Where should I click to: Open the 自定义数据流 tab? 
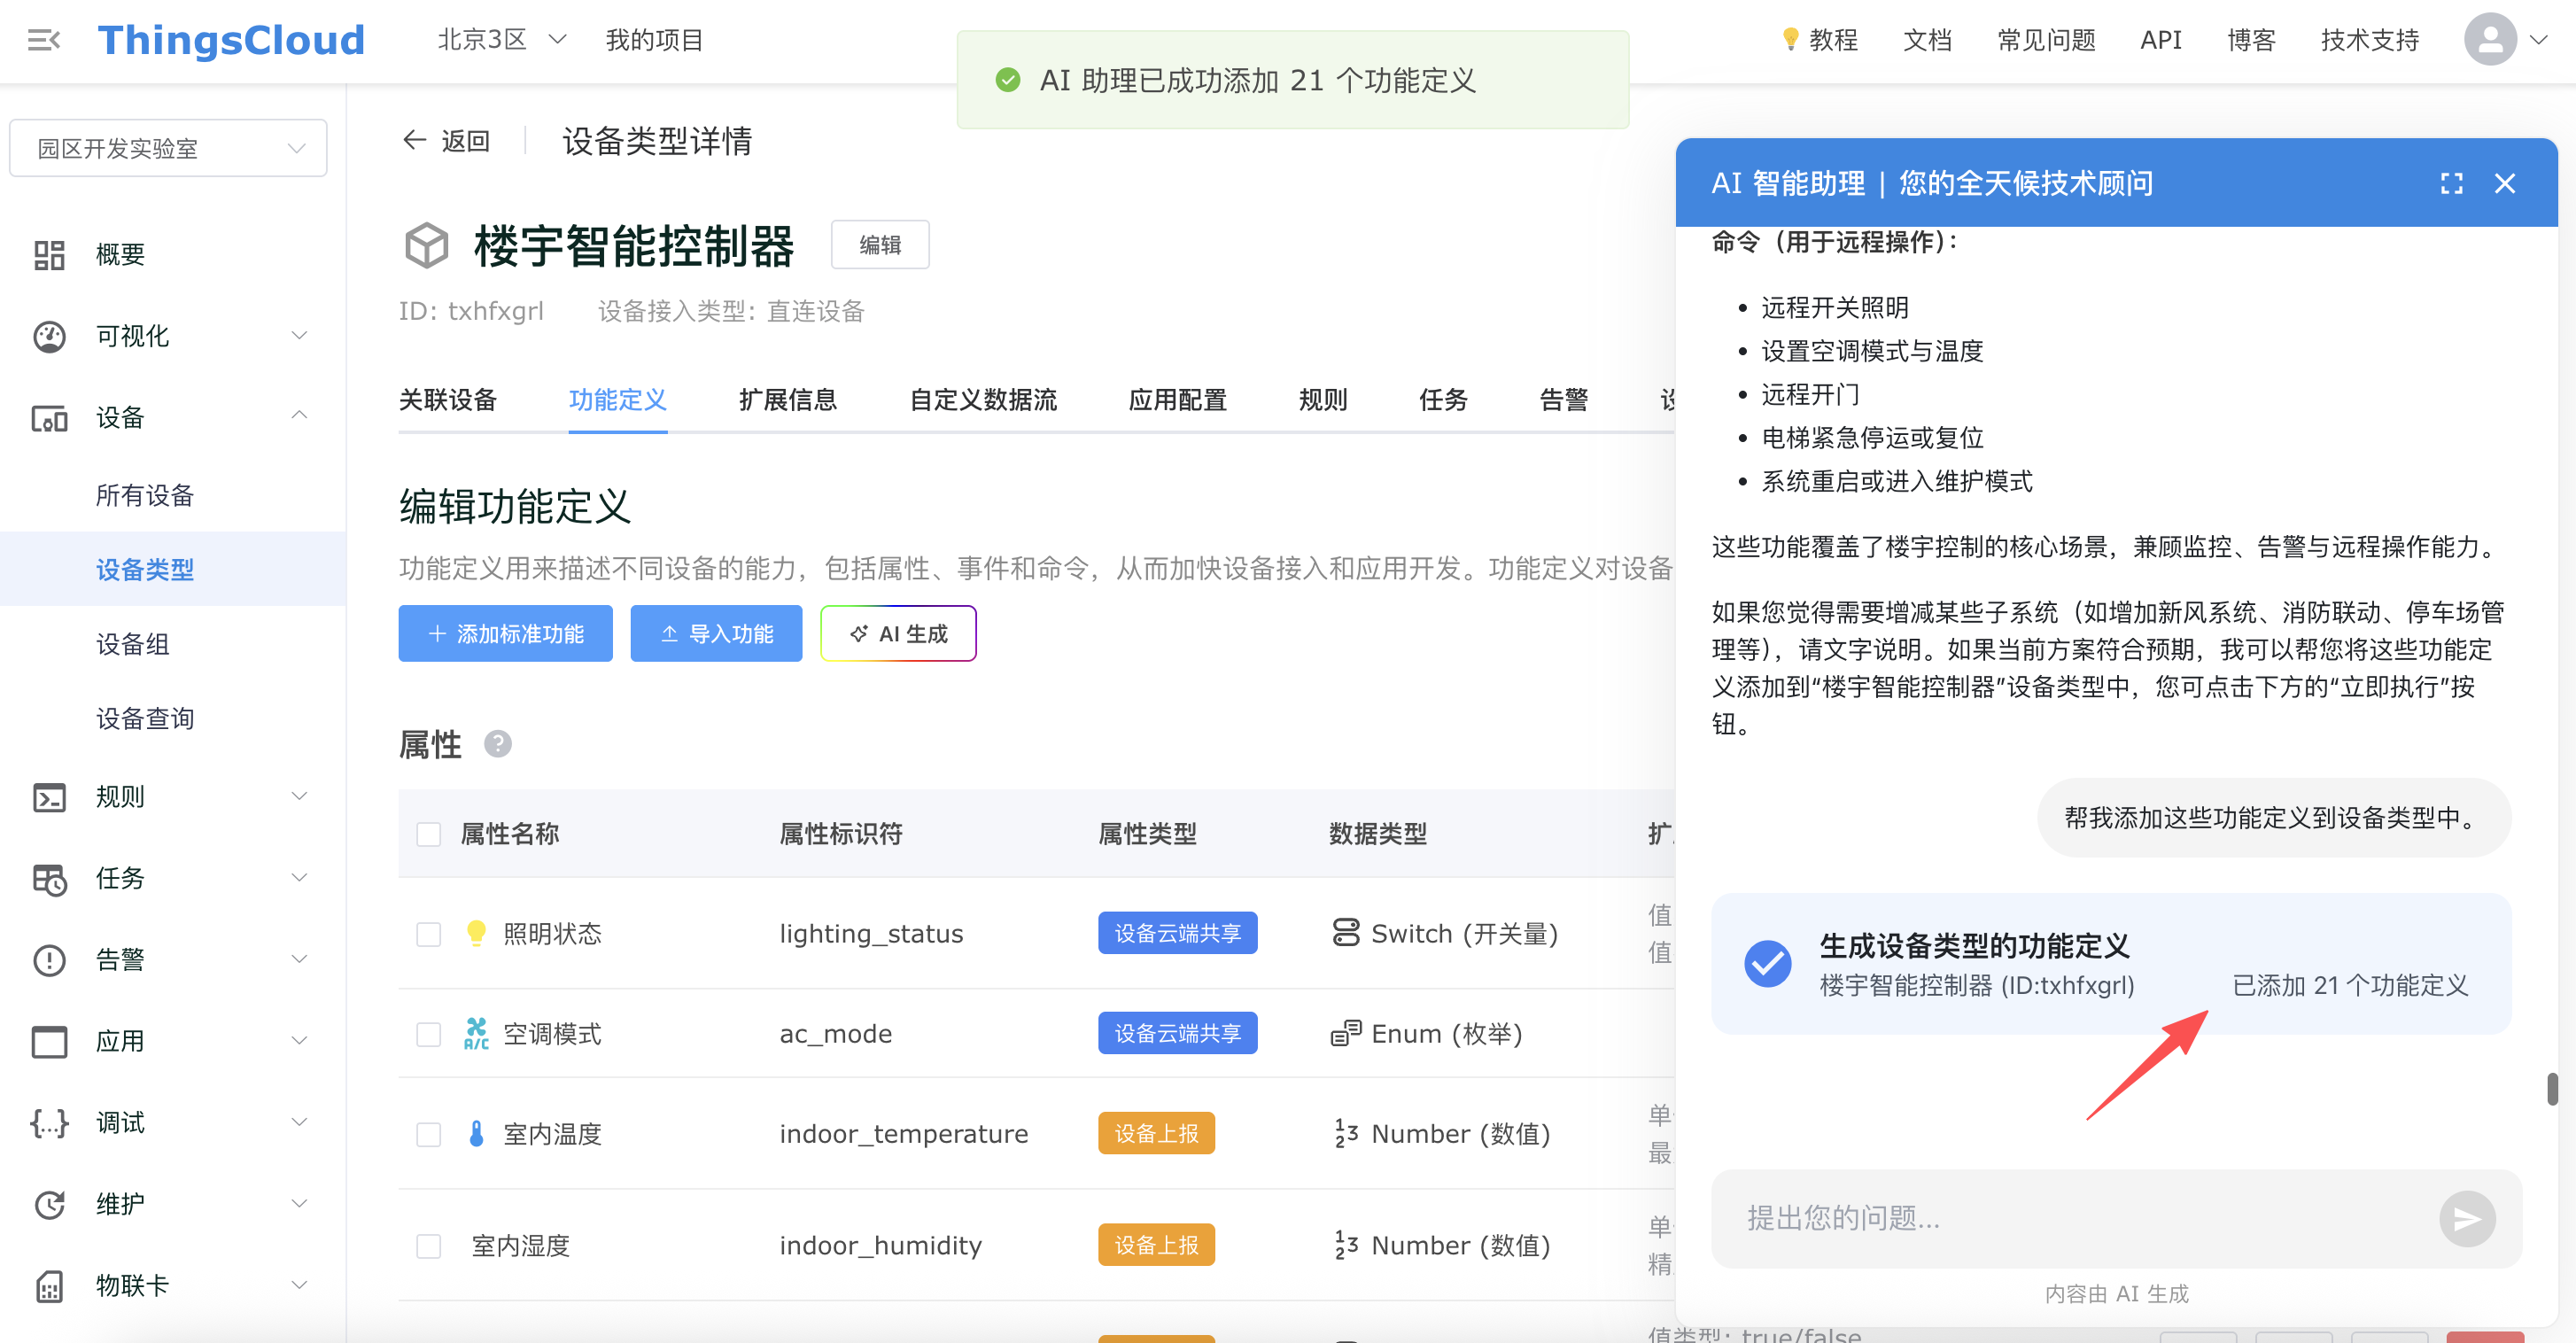982,400
